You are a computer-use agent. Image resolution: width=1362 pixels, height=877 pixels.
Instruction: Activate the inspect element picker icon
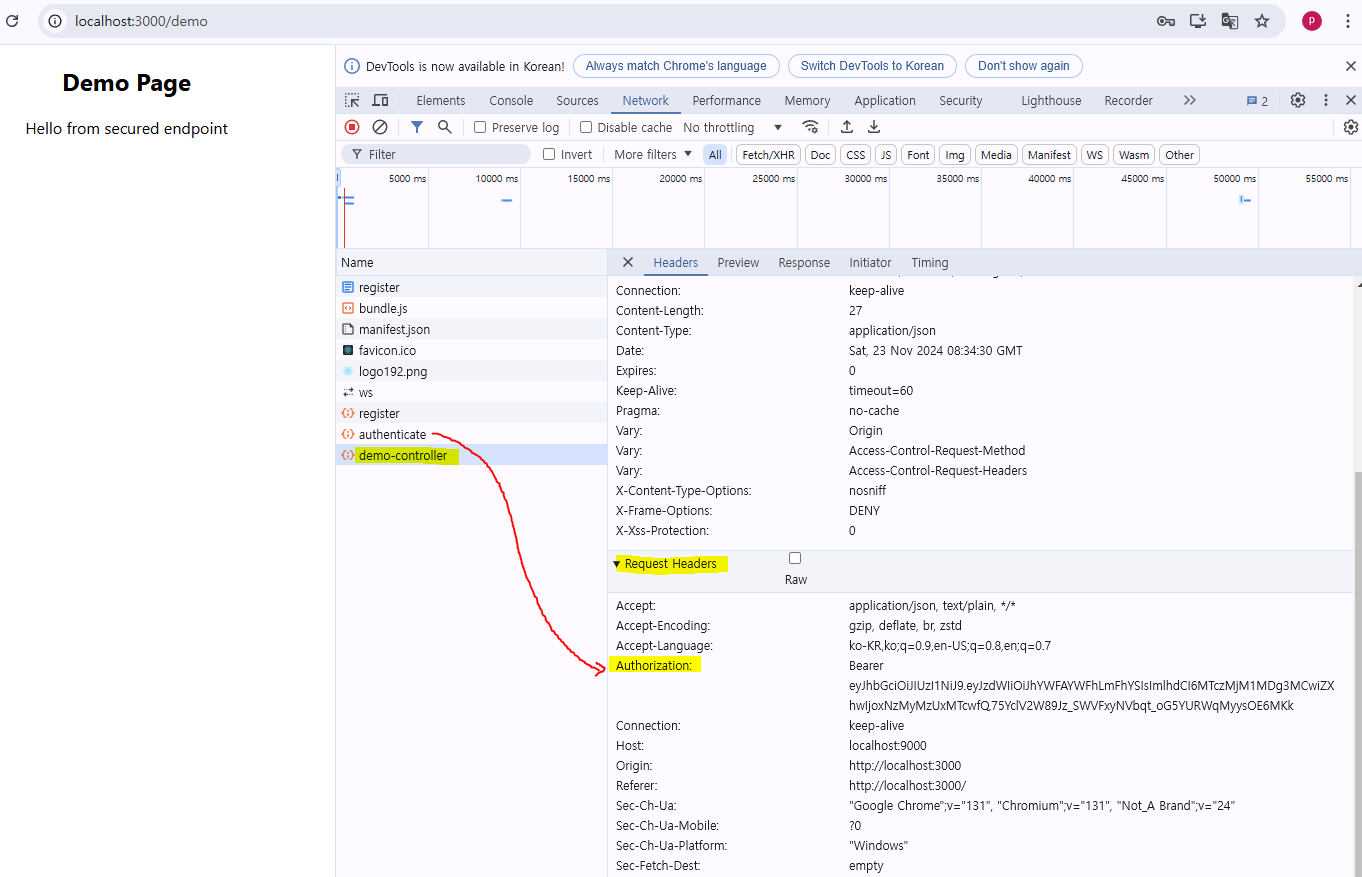coord(352,100)
